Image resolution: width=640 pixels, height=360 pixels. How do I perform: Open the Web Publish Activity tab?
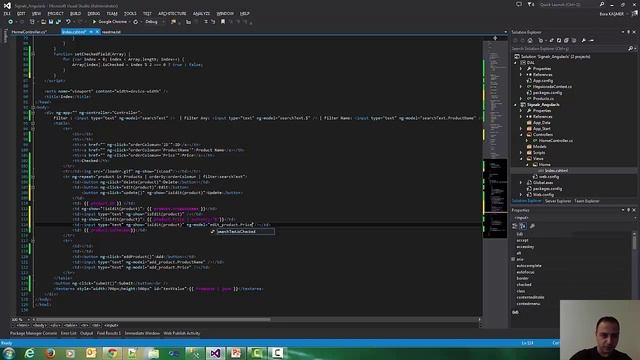pos(182,333)
